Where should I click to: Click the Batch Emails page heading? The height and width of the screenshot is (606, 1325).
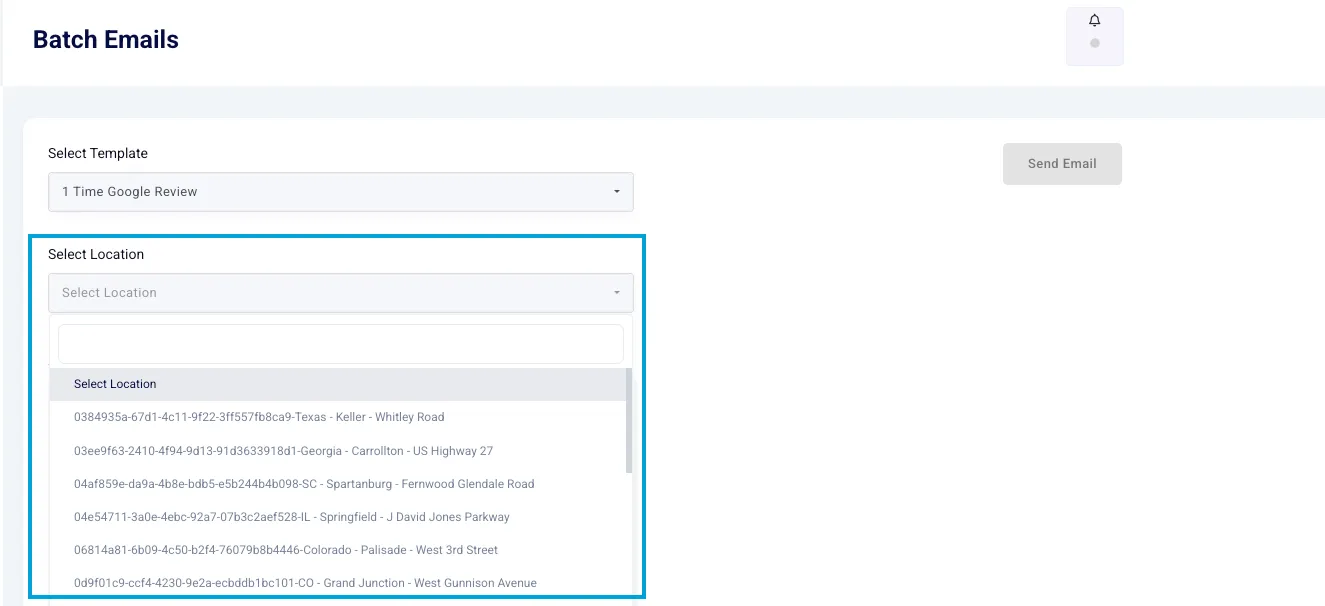[x=106, y=40]
